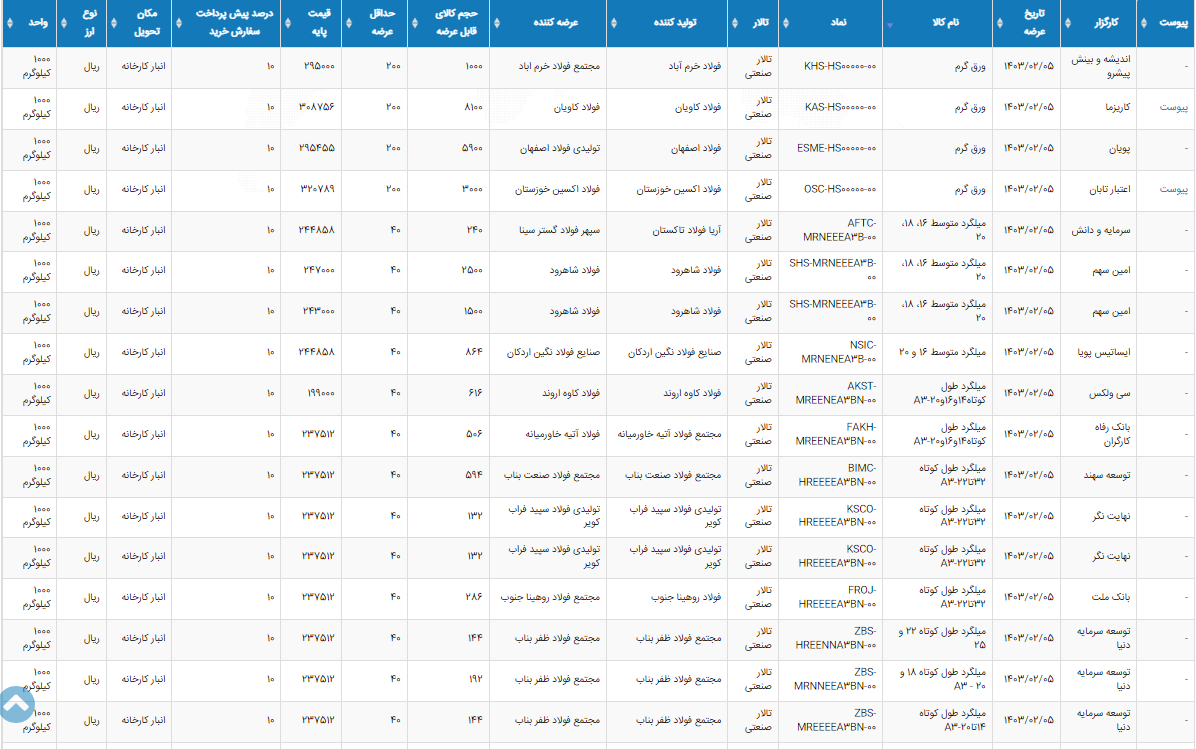Click the symbol cell starting with BIMC-
This screenshot has width=1196, height=749.
838,475
